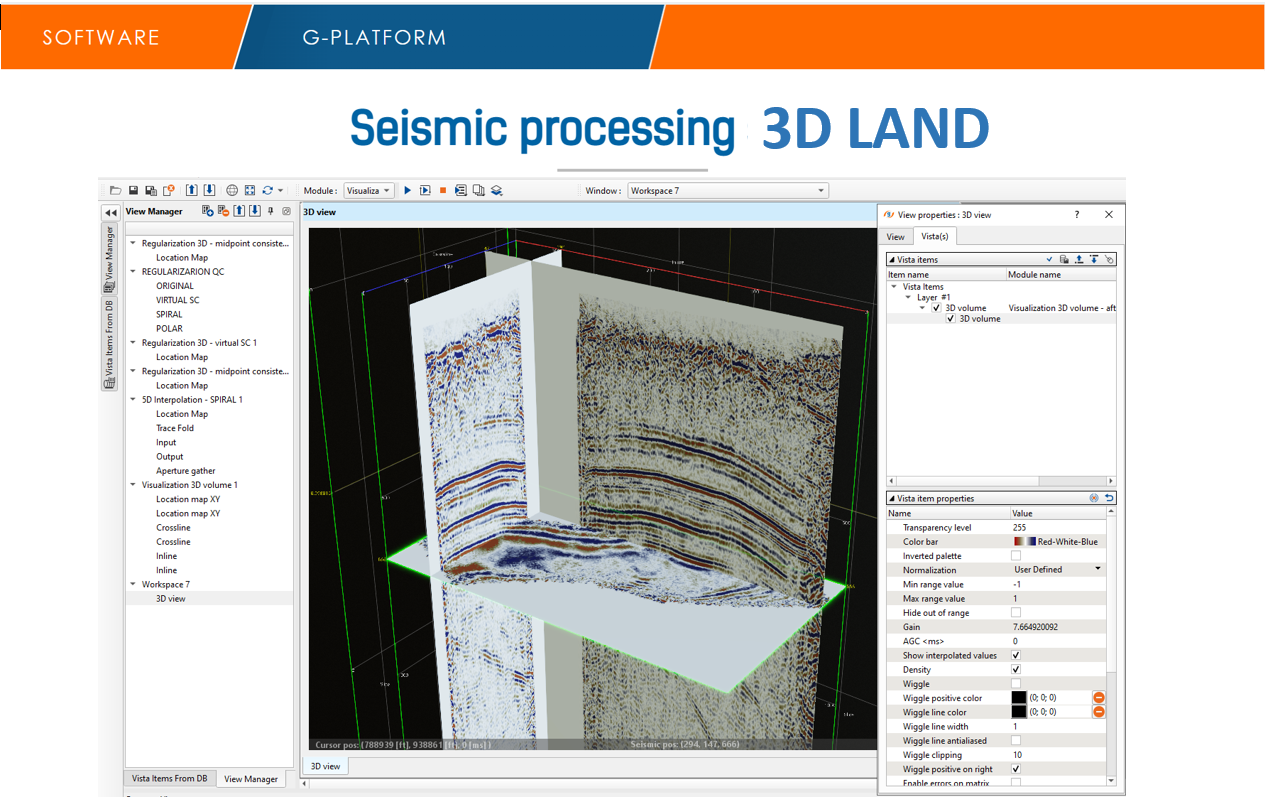Viewport: 1268px width, 803px height.
Task: Click the Wiggle line color black swatch
Action: tap(1018, 712)
